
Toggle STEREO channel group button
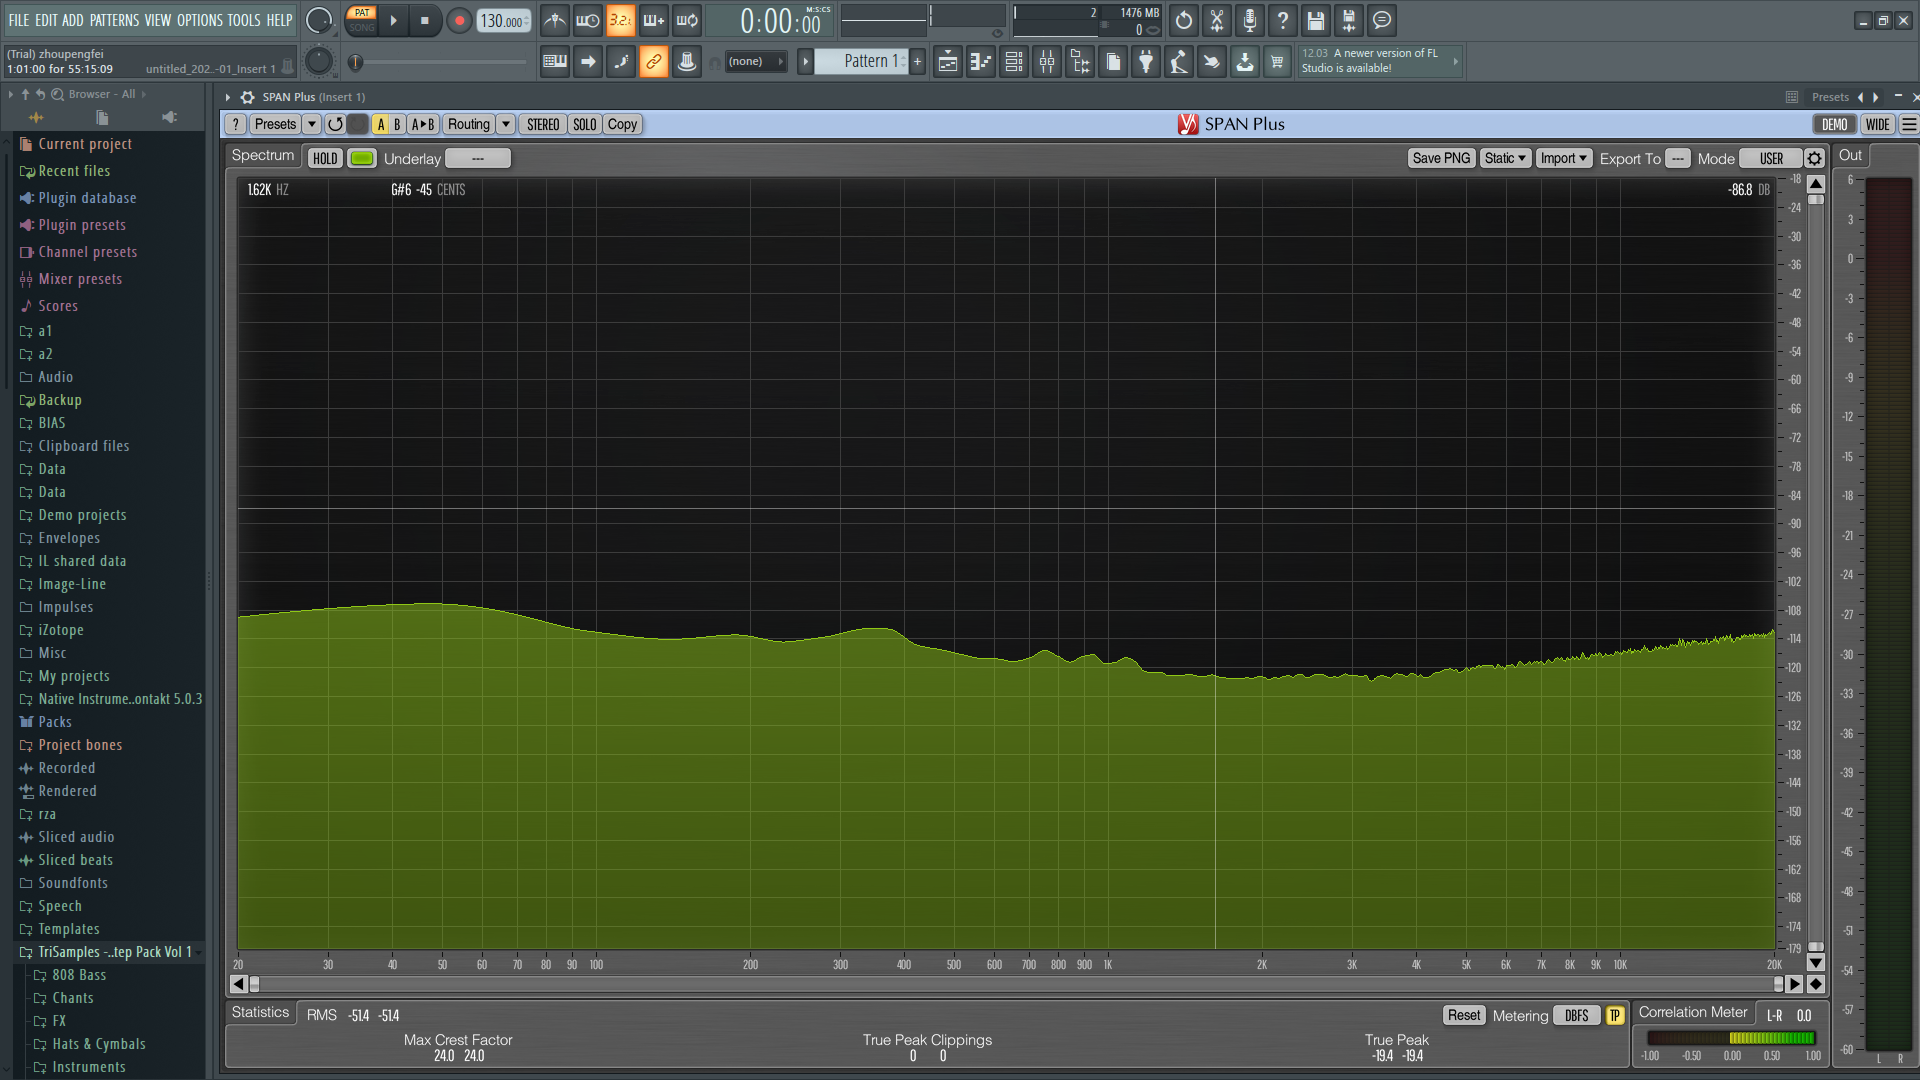pyautogui.click(x=543, y=124)
